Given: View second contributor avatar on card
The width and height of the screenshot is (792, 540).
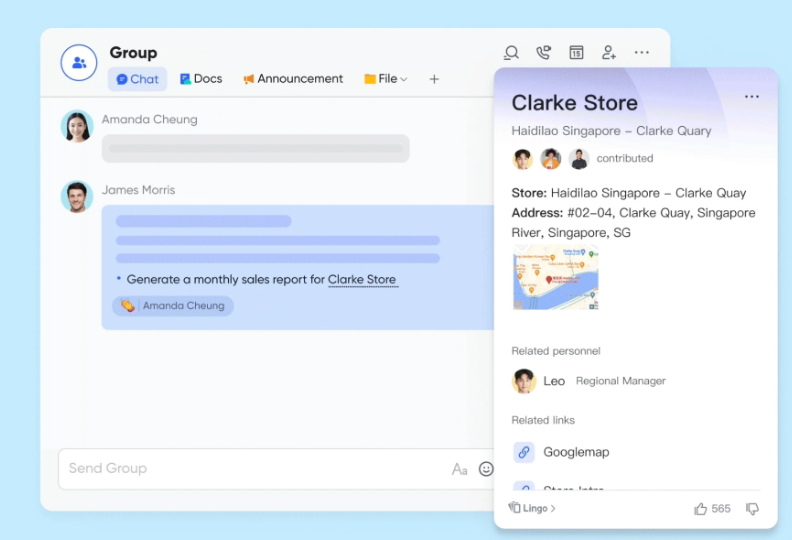Looking at the screenshot, I should pos(551,159).
